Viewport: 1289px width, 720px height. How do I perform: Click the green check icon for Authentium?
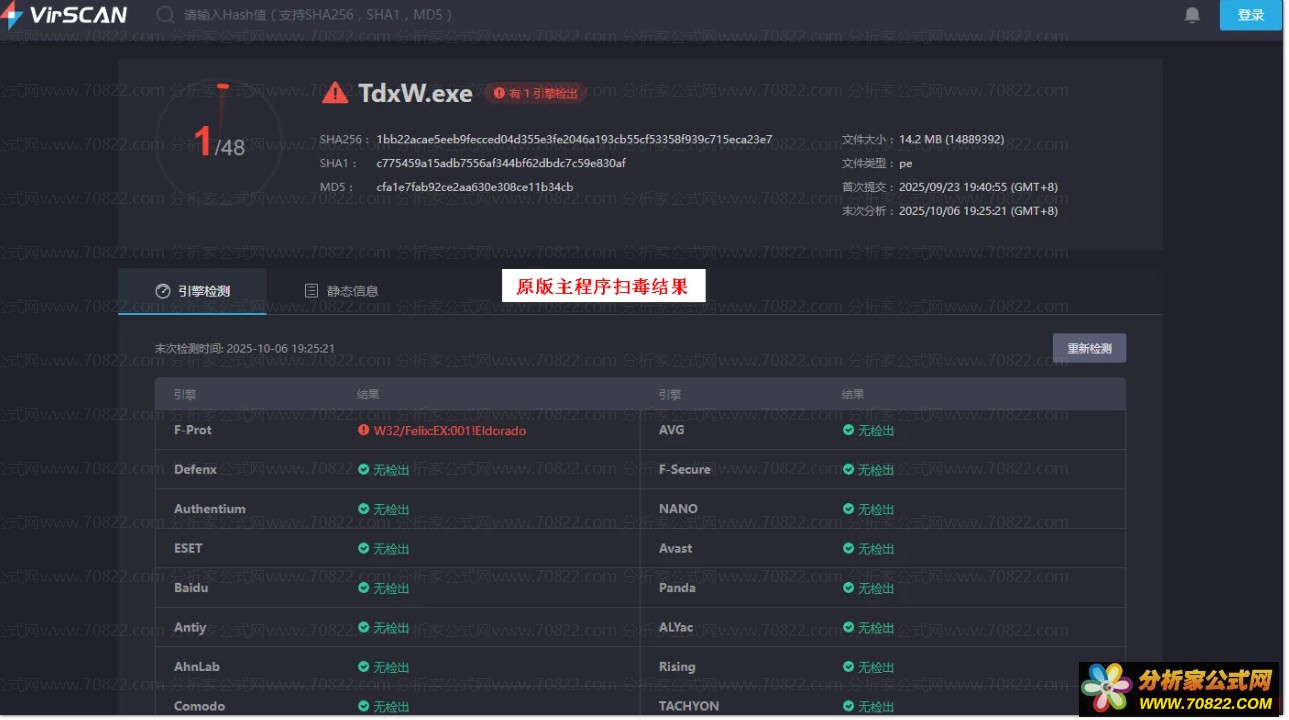(364, 508)
